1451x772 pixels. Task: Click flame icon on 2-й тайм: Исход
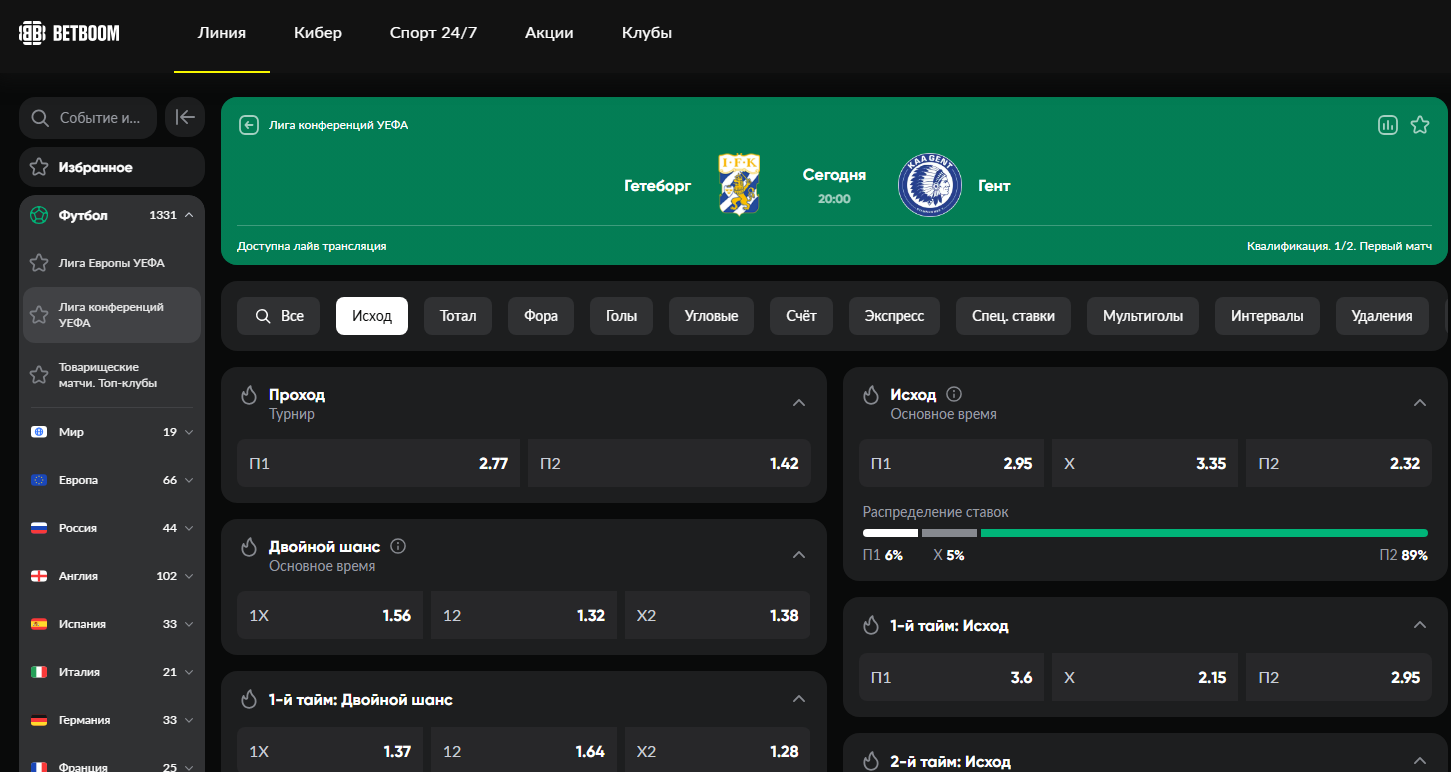pos(871,761)
